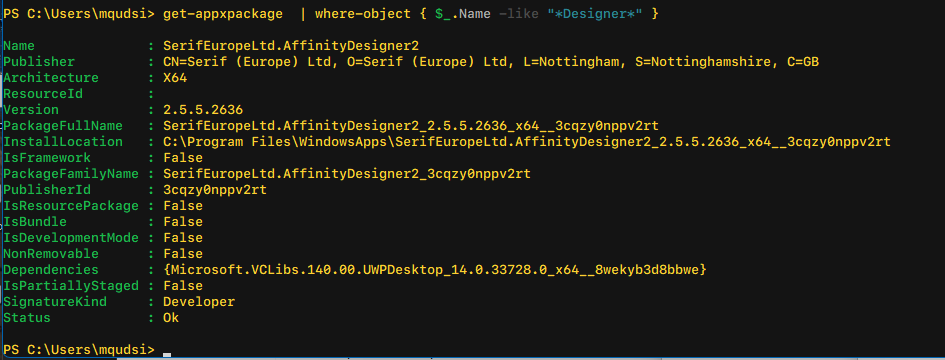Click the top PS C:\Users\mqudsi> prompt
The height and width of the screenshot is (360, 945).
(79, 14)
